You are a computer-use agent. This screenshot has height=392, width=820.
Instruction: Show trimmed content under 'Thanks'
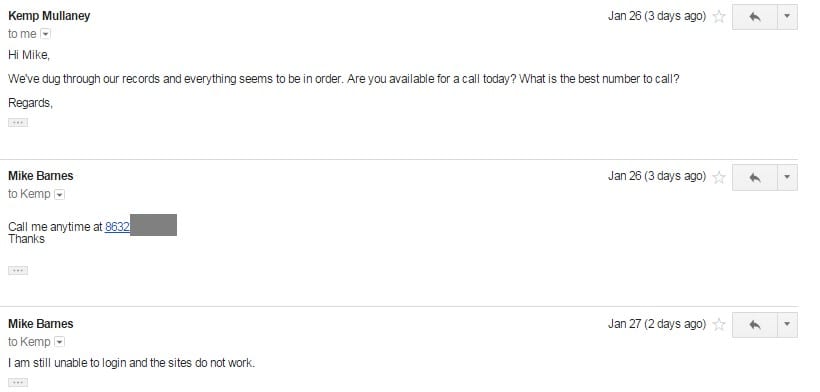[x=18, y=270]
